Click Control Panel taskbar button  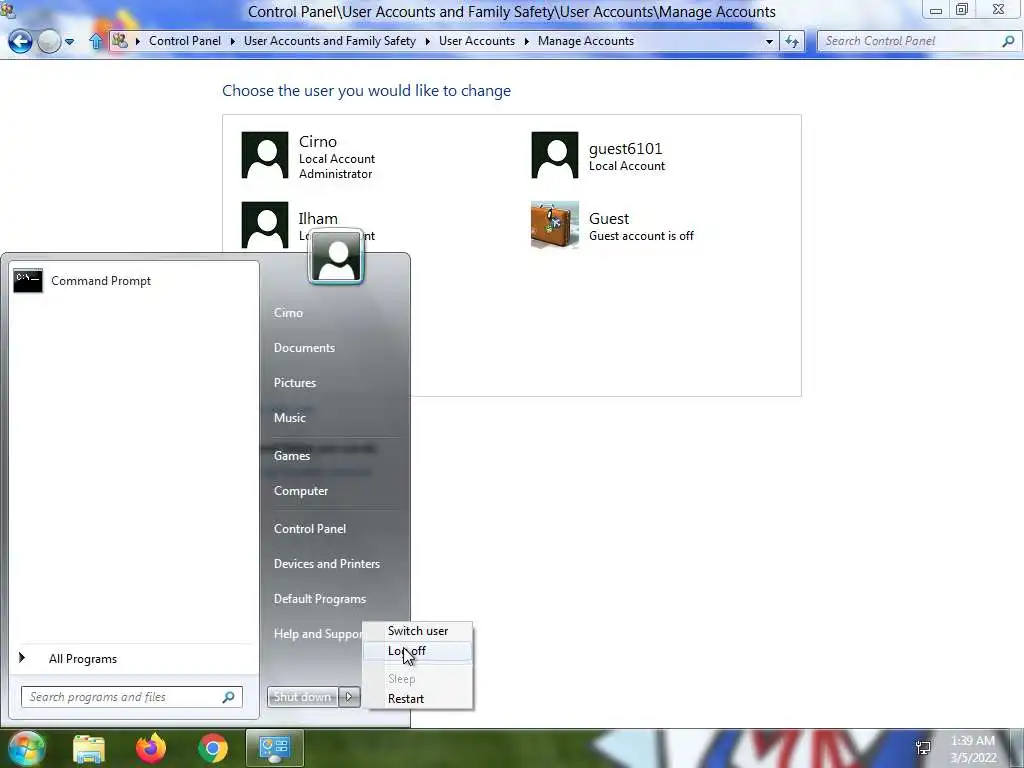(274, 748)
